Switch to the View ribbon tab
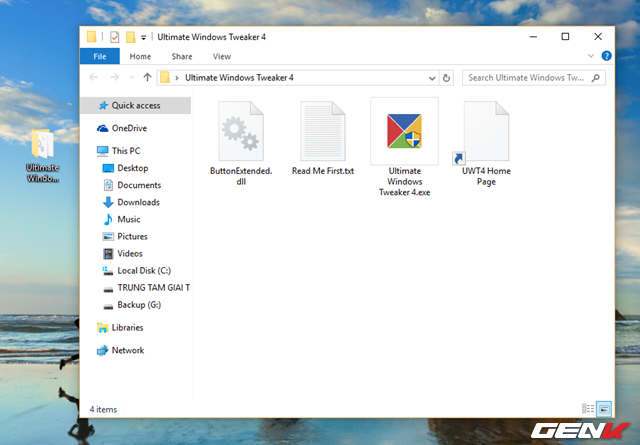The image size is (640, 445). click(222, 56)
